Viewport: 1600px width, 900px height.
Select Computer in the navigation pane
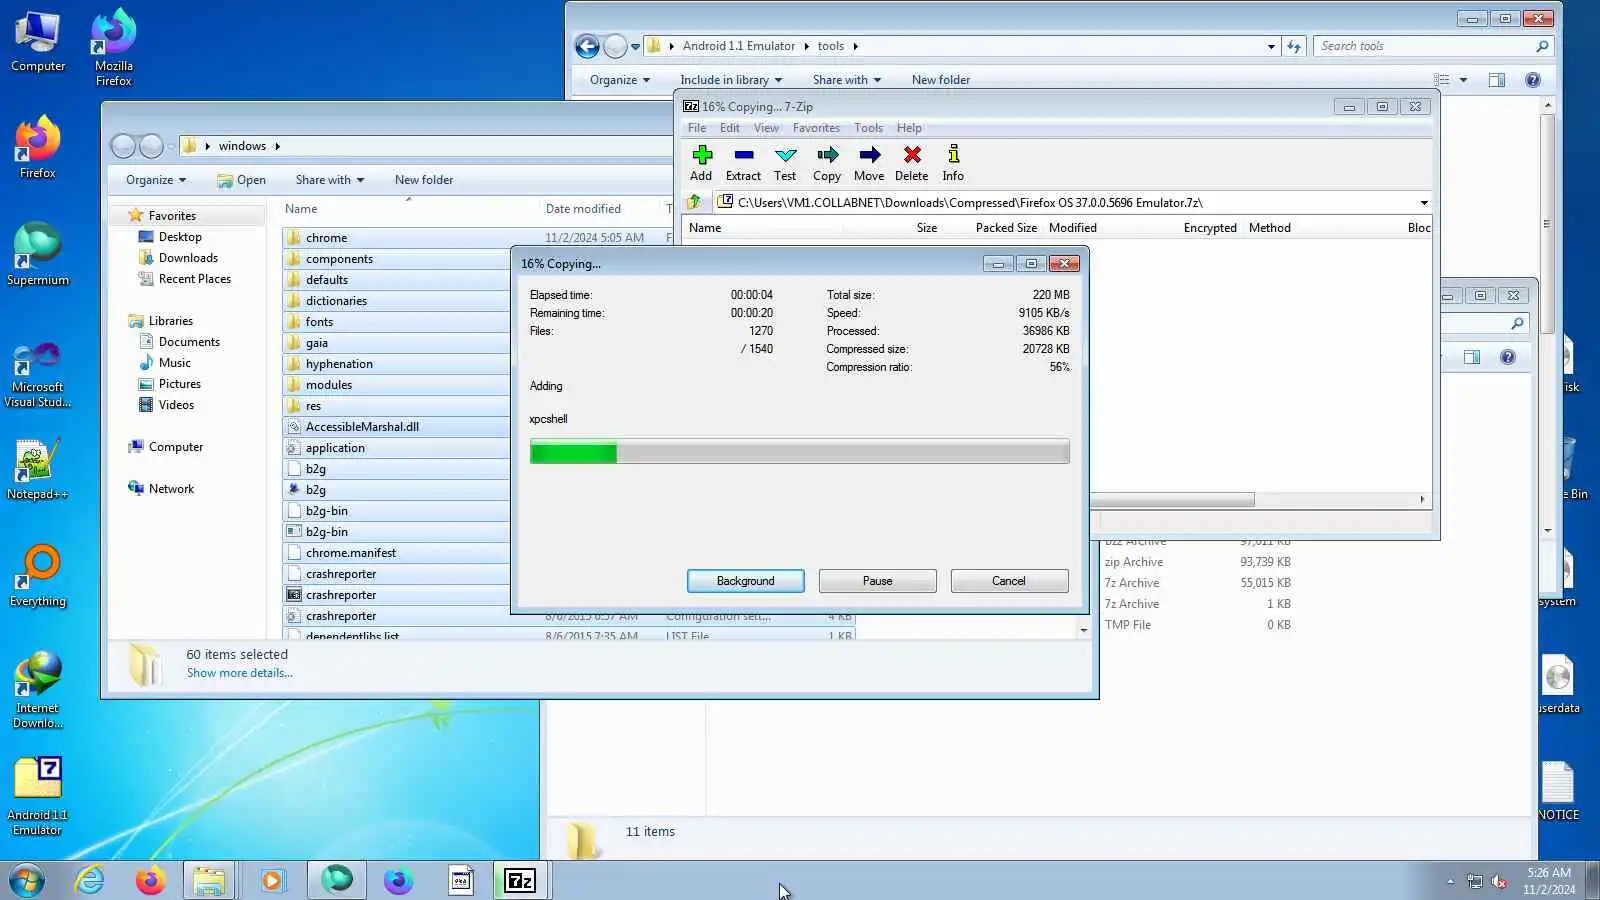pyautogui.click(x=175, y=447)
